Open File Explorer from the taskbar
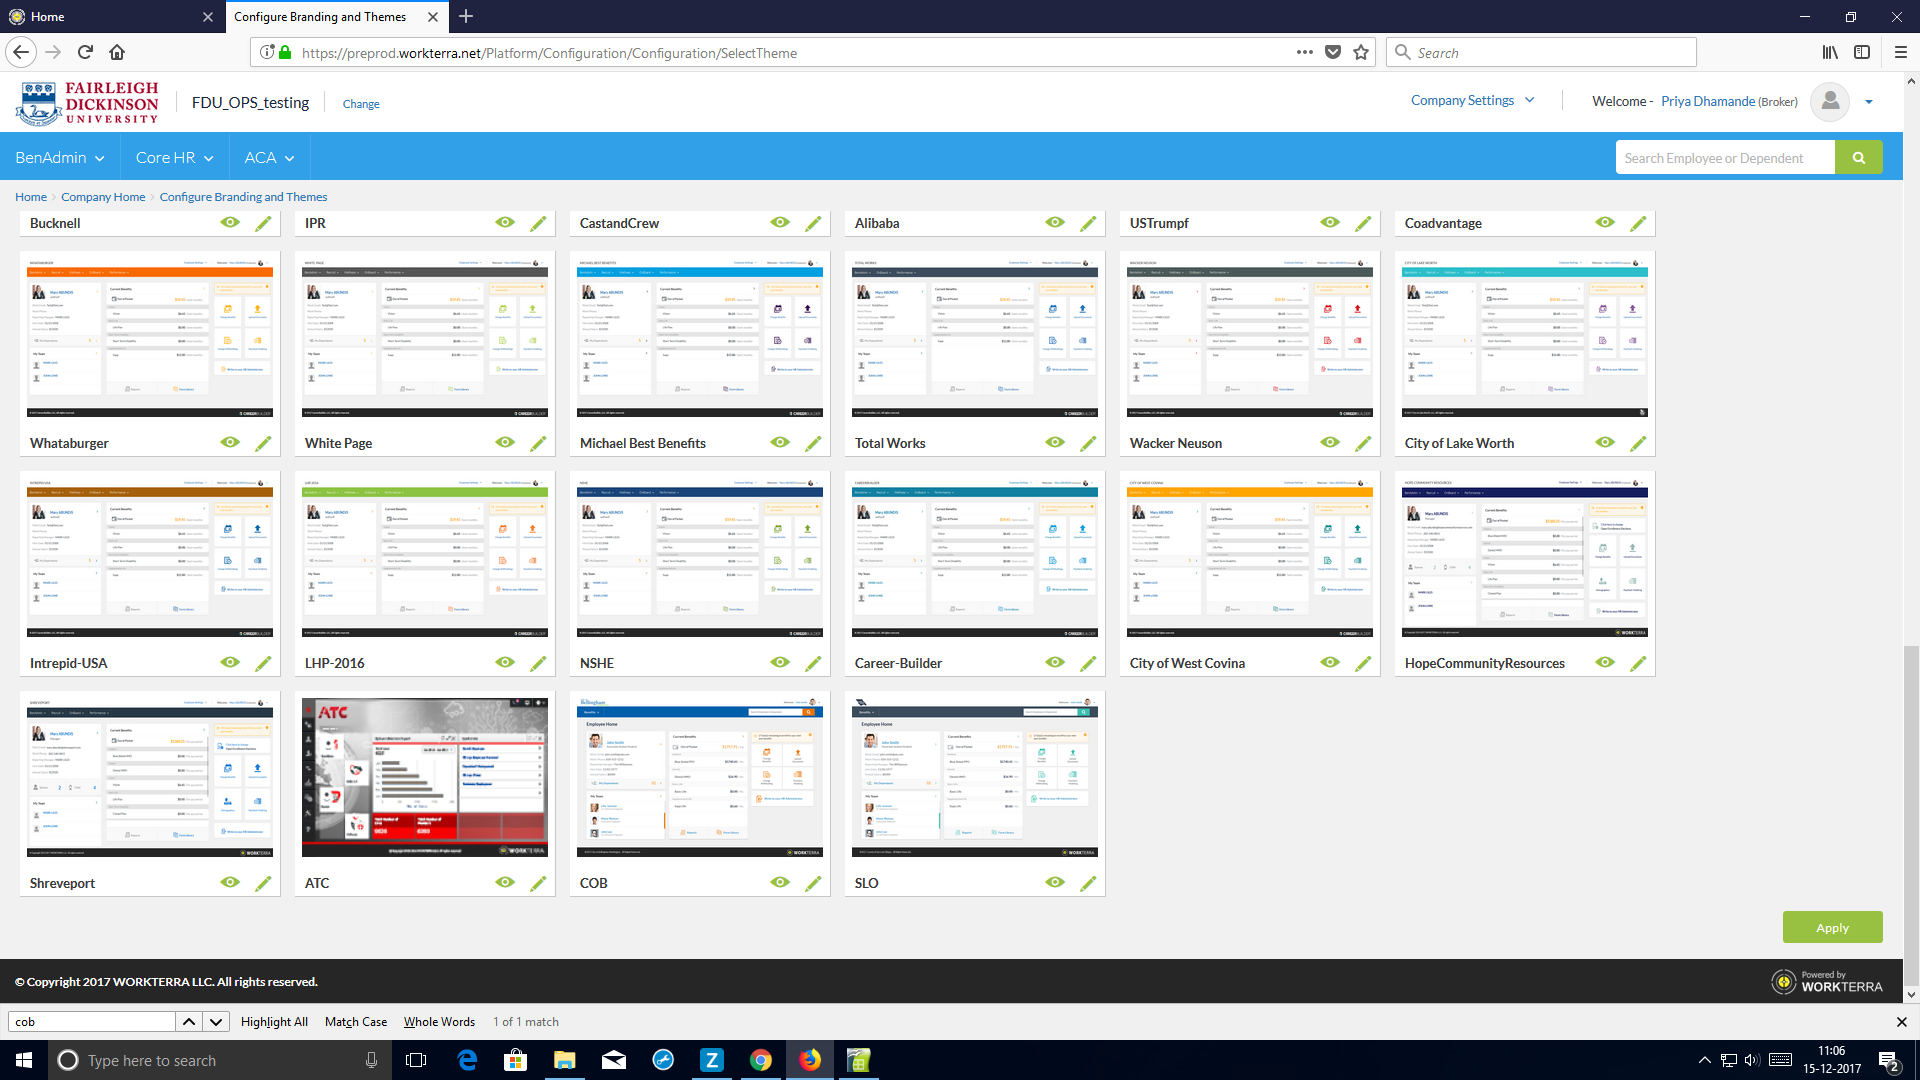This screenshot has width=1920, height=1080. [x=564, y=1060]
